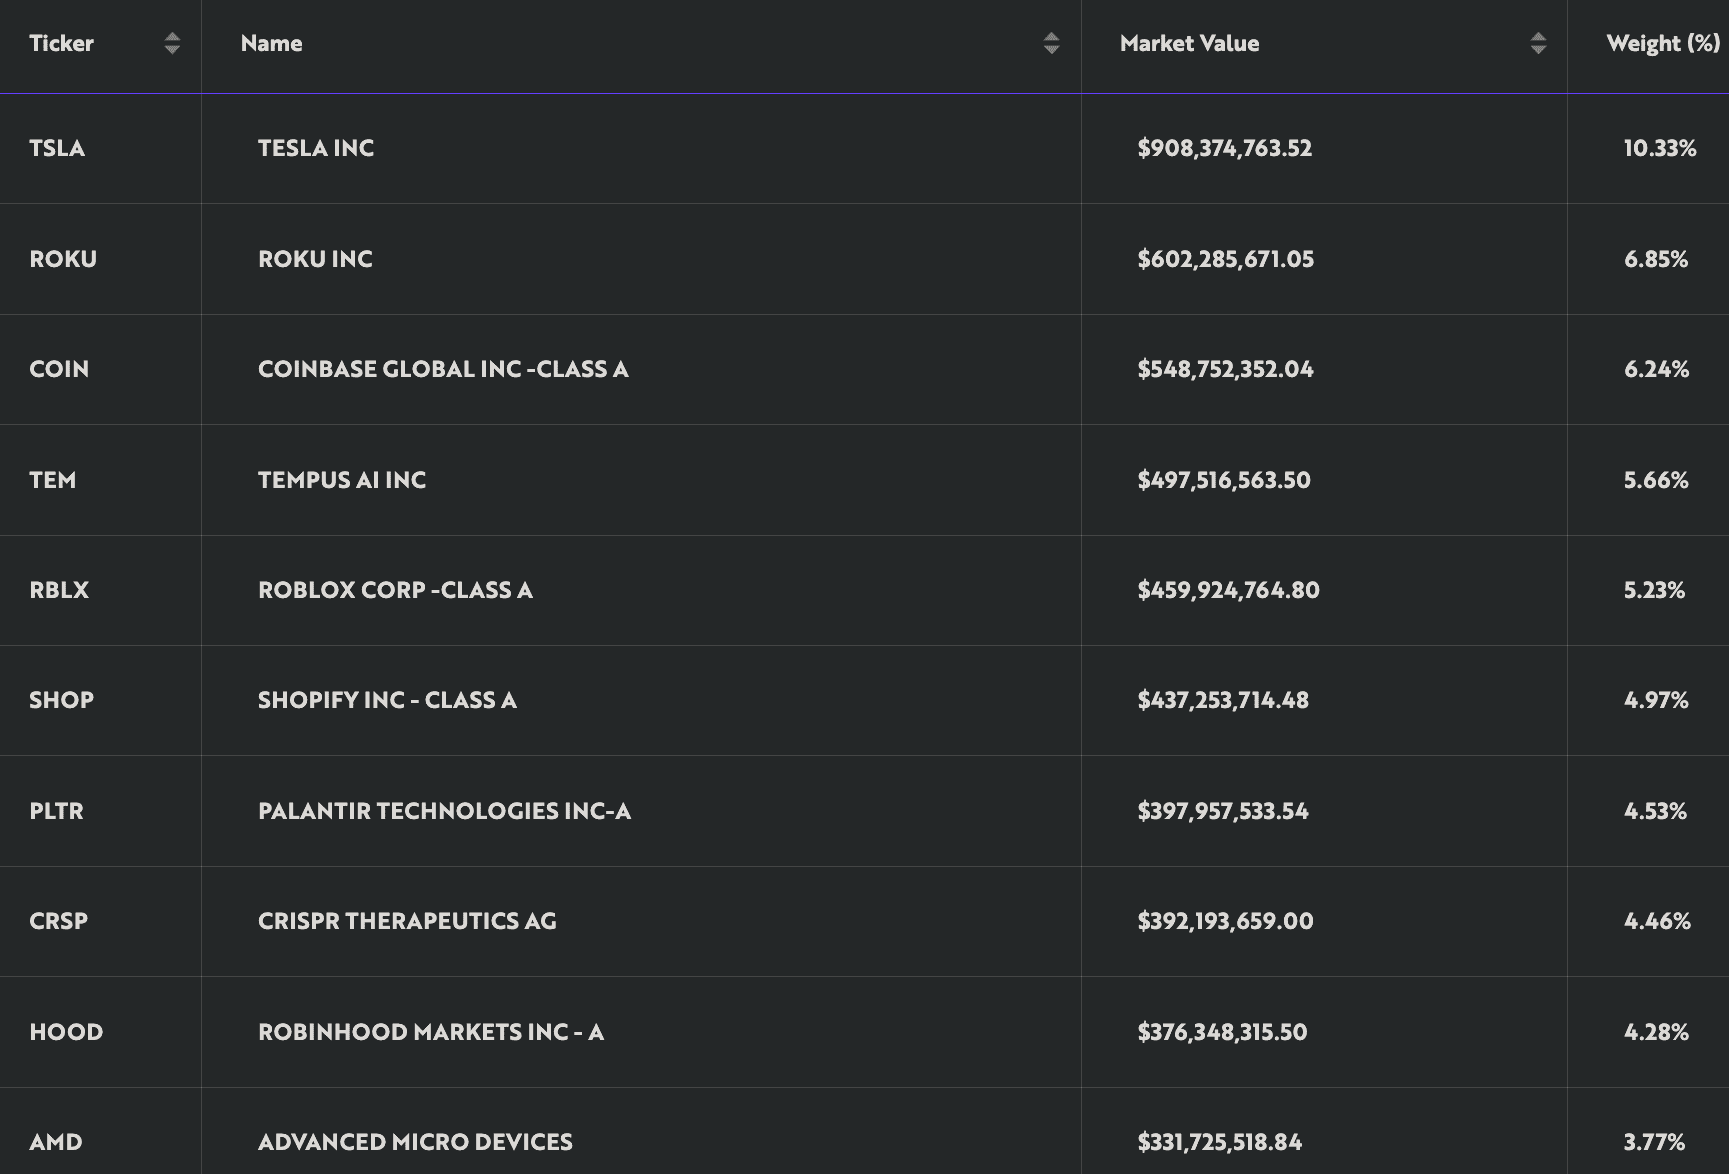This screenshot has width=1729, height=1174.
Task: Click the 4.53% weight value
Action: tap(1655, 811)
